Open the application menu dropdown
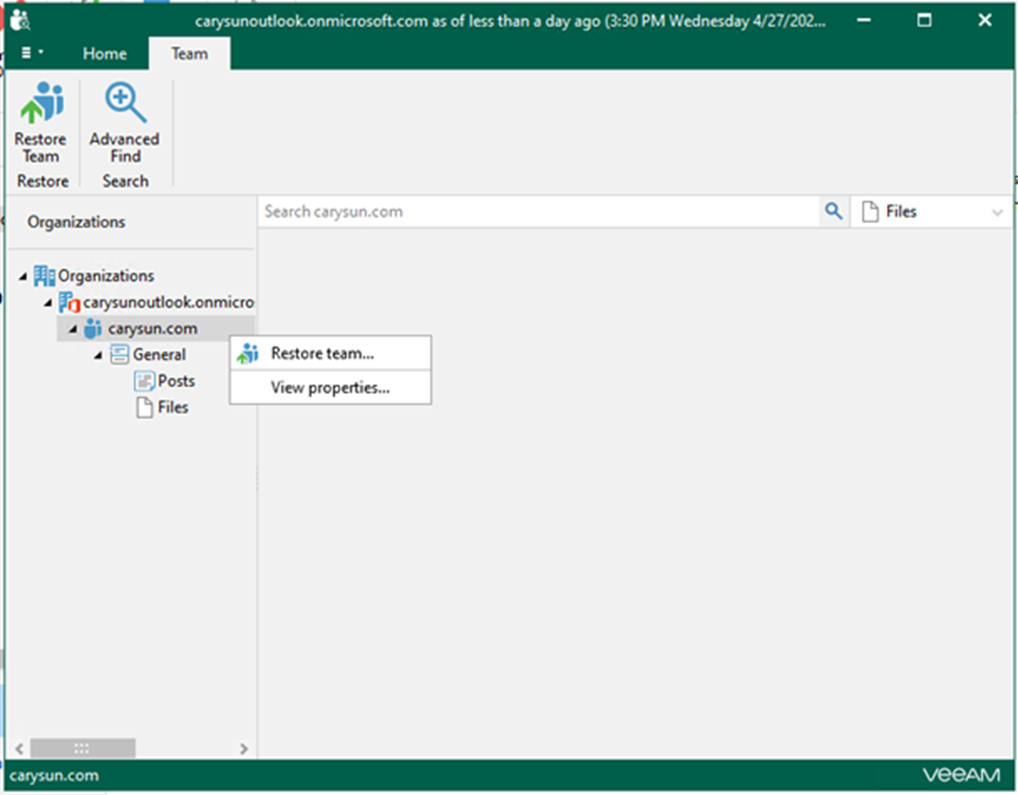 click(31, 53)
